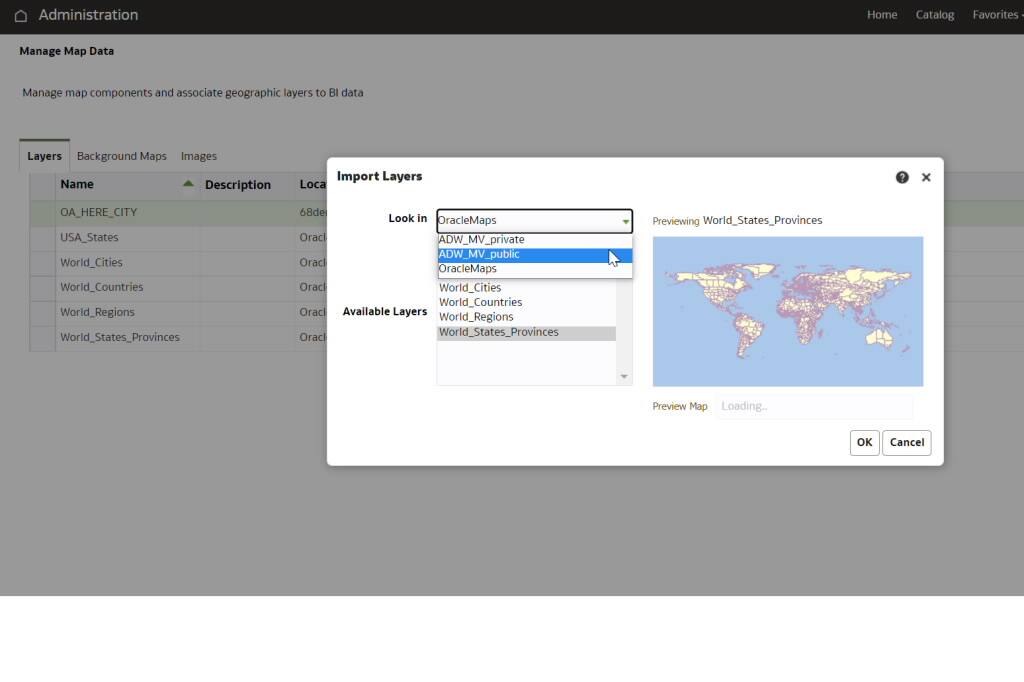Switch to the Background Maps tab
The height and width of the screenshot is (682, 1024).
[x=121, y=156]
